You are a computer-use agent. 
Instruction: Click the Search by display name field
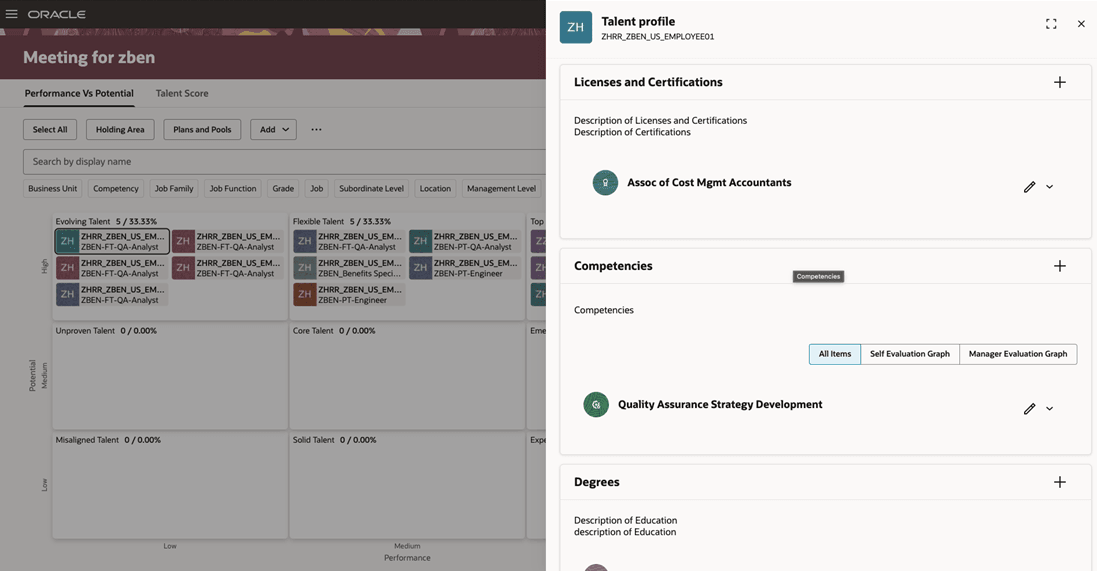point(284,162)
